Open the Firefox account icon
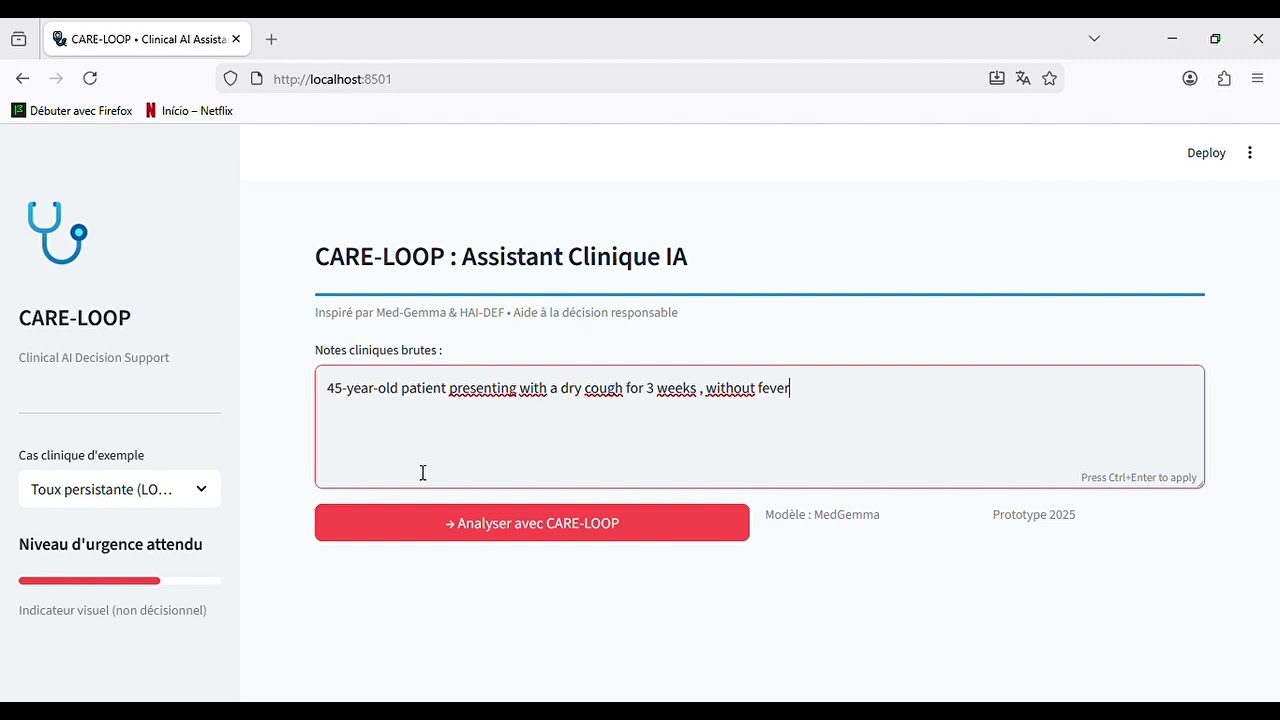Viewport: 1280px width, 720px height. click(x=1190, y=79)
